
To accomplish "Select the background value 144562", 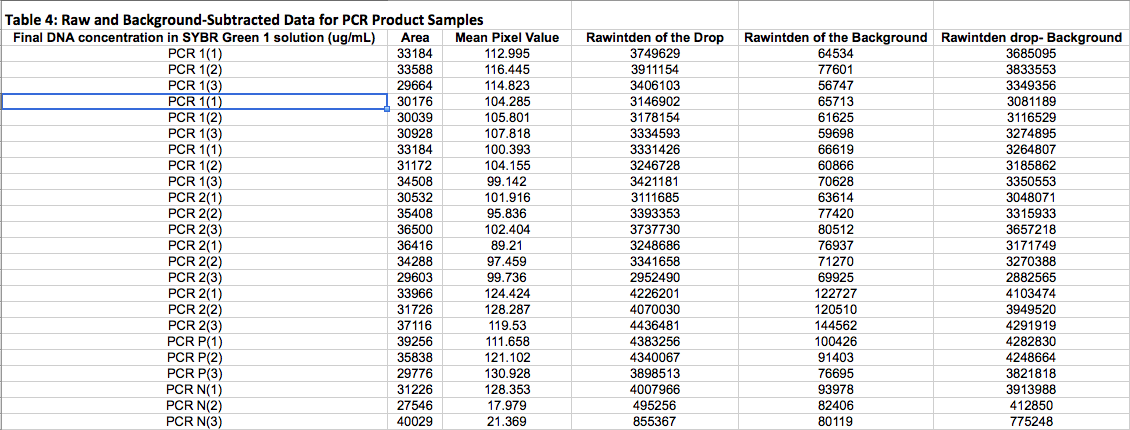I will click(x=835, y=325).
